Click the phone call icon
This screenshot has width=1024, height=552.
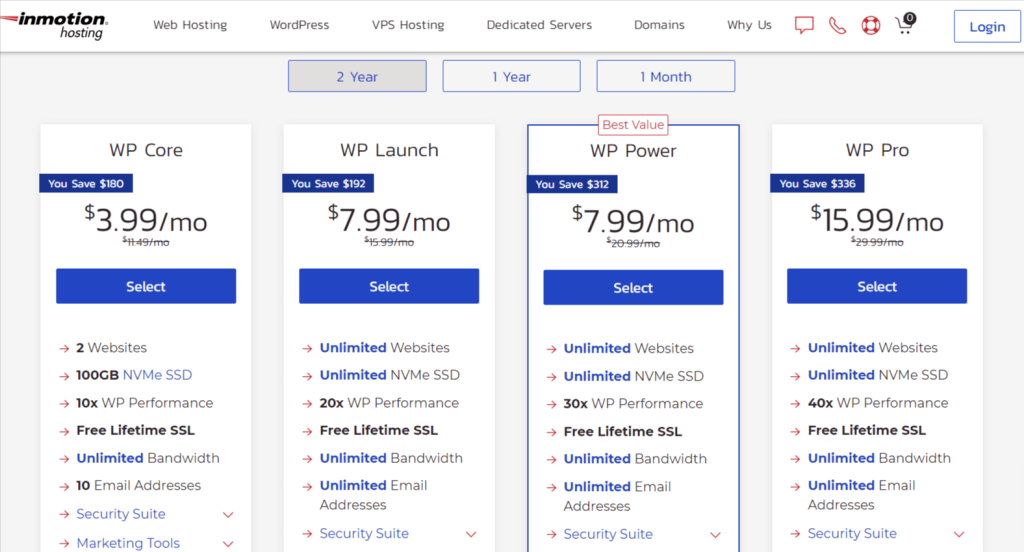click(x=837, y=25)
